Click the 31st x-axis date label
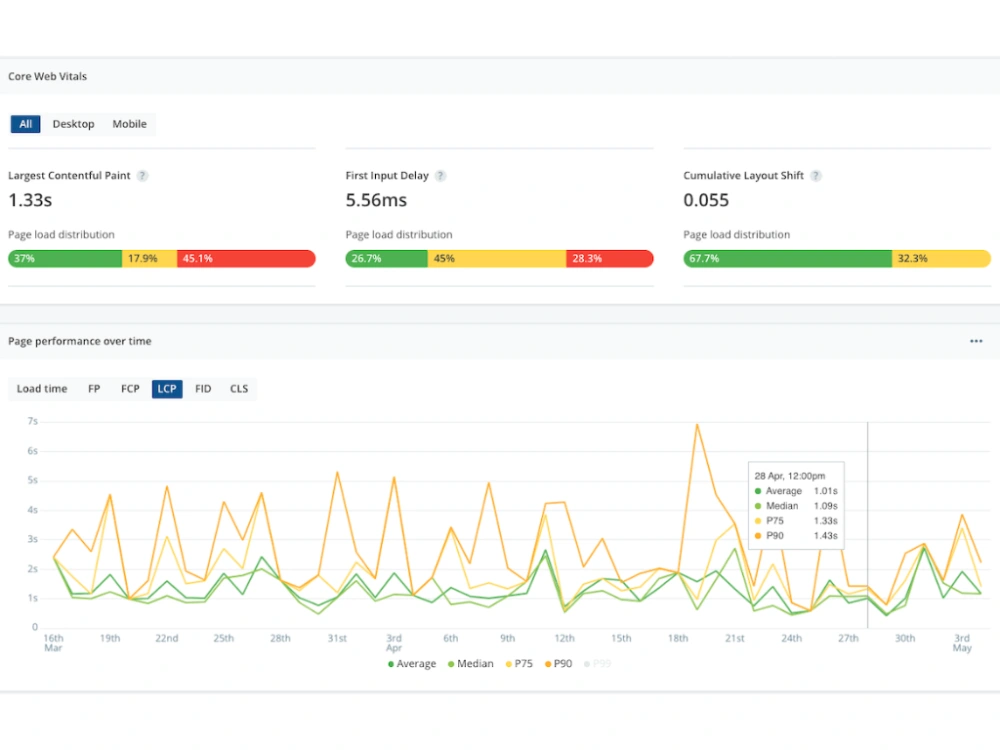1000x750 pixels. click(337, 638)
